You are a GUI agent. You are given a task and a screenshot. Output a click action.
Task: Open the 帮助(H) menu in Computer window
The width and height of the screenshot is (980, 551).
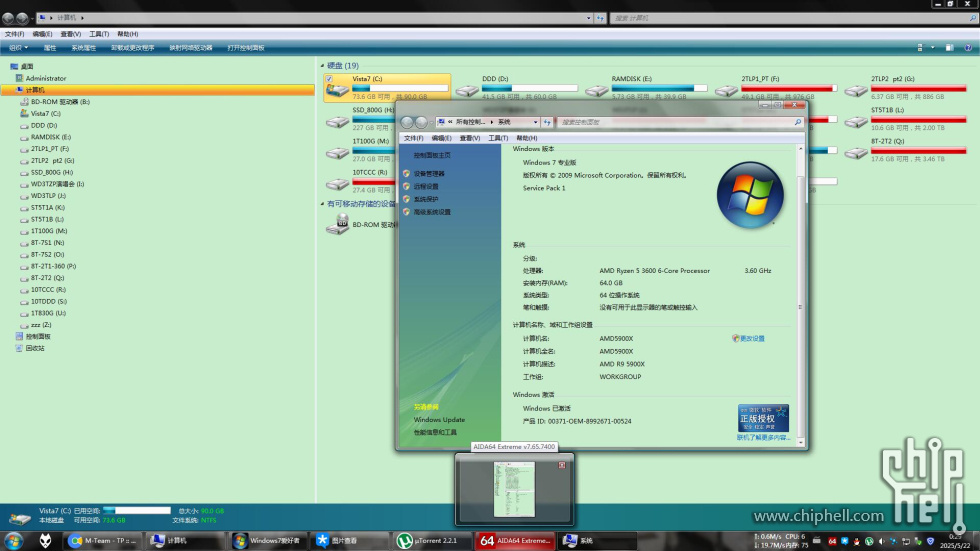click(x=128, y=34)
